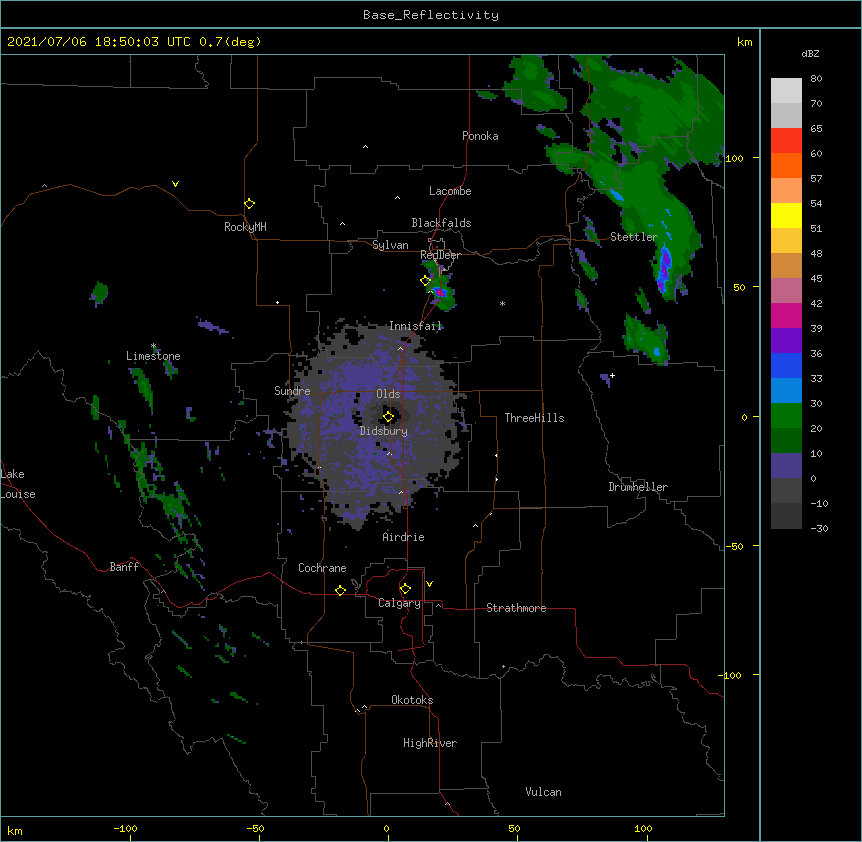Click the Drumheller label
The width and height of the screenshot is (862, 842).
point(638,487)
